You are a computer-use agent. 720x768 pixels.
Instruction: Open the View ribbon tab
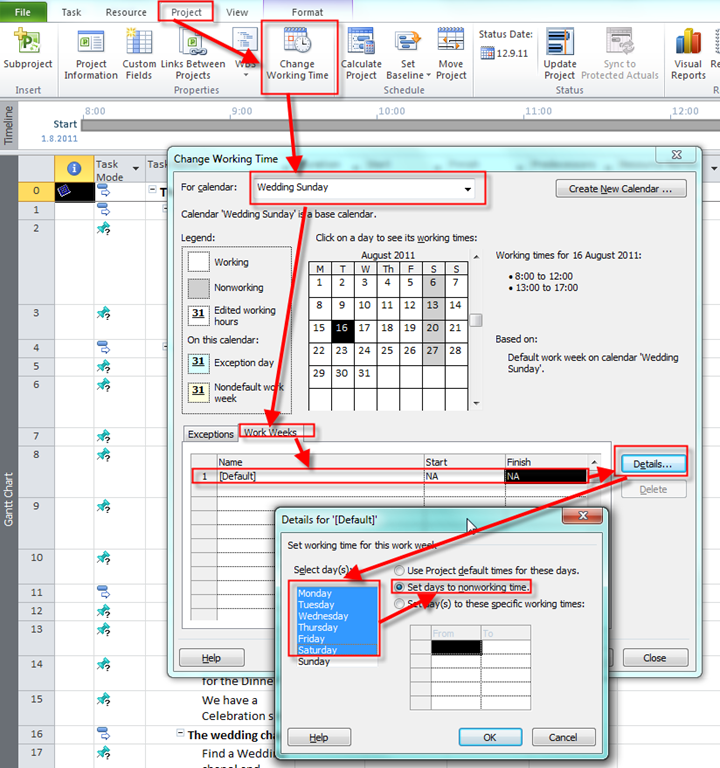237,12
